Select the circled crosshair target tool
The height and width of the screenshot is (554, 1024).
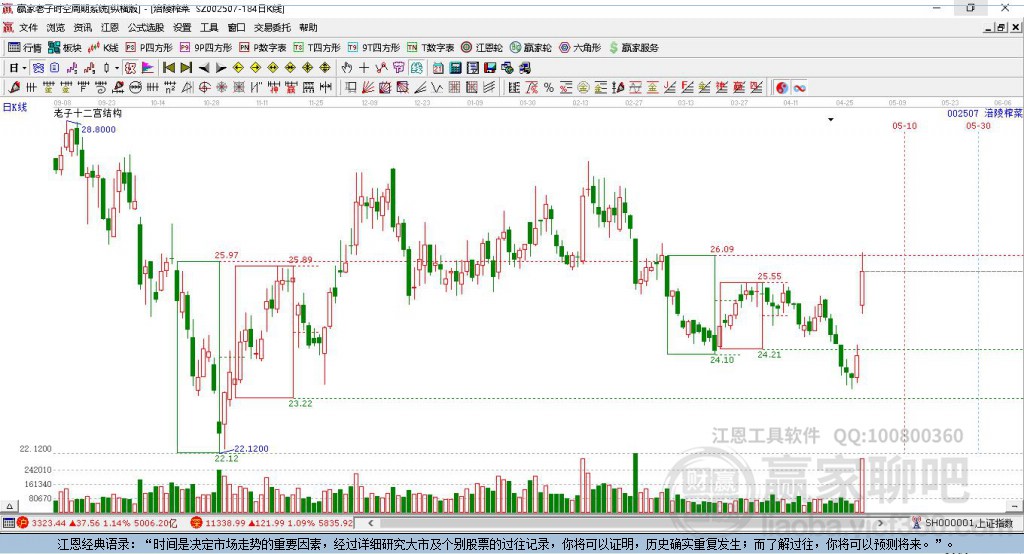(x=204, y=88)
